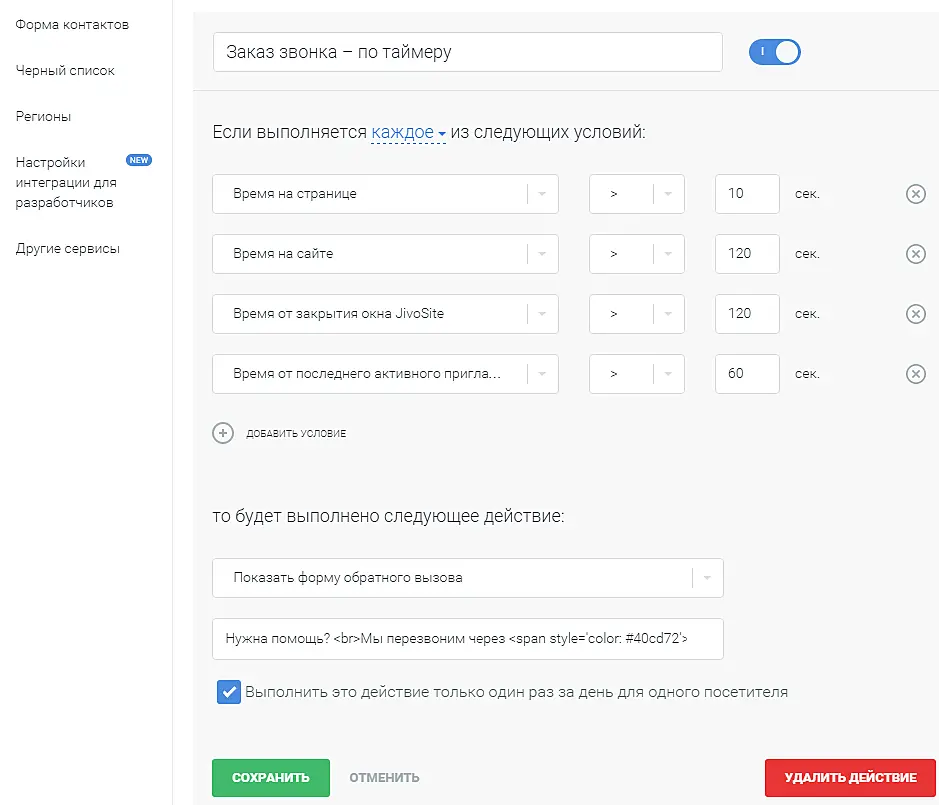This screenshot has width=939, height=805.
Task: Expand the 'Время на странице' condition dropdown
Action: point(541,194)
